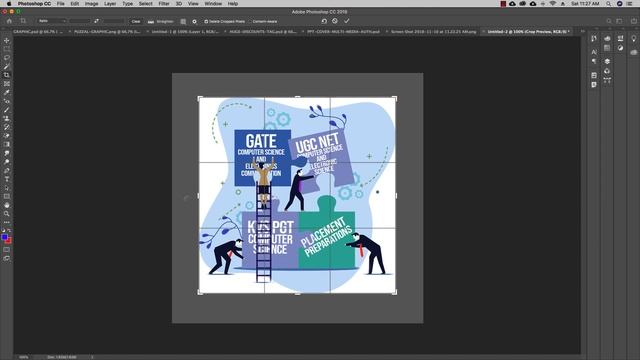Select the Gradient tool
Screen dimensions: 640x360
(7, 144)
